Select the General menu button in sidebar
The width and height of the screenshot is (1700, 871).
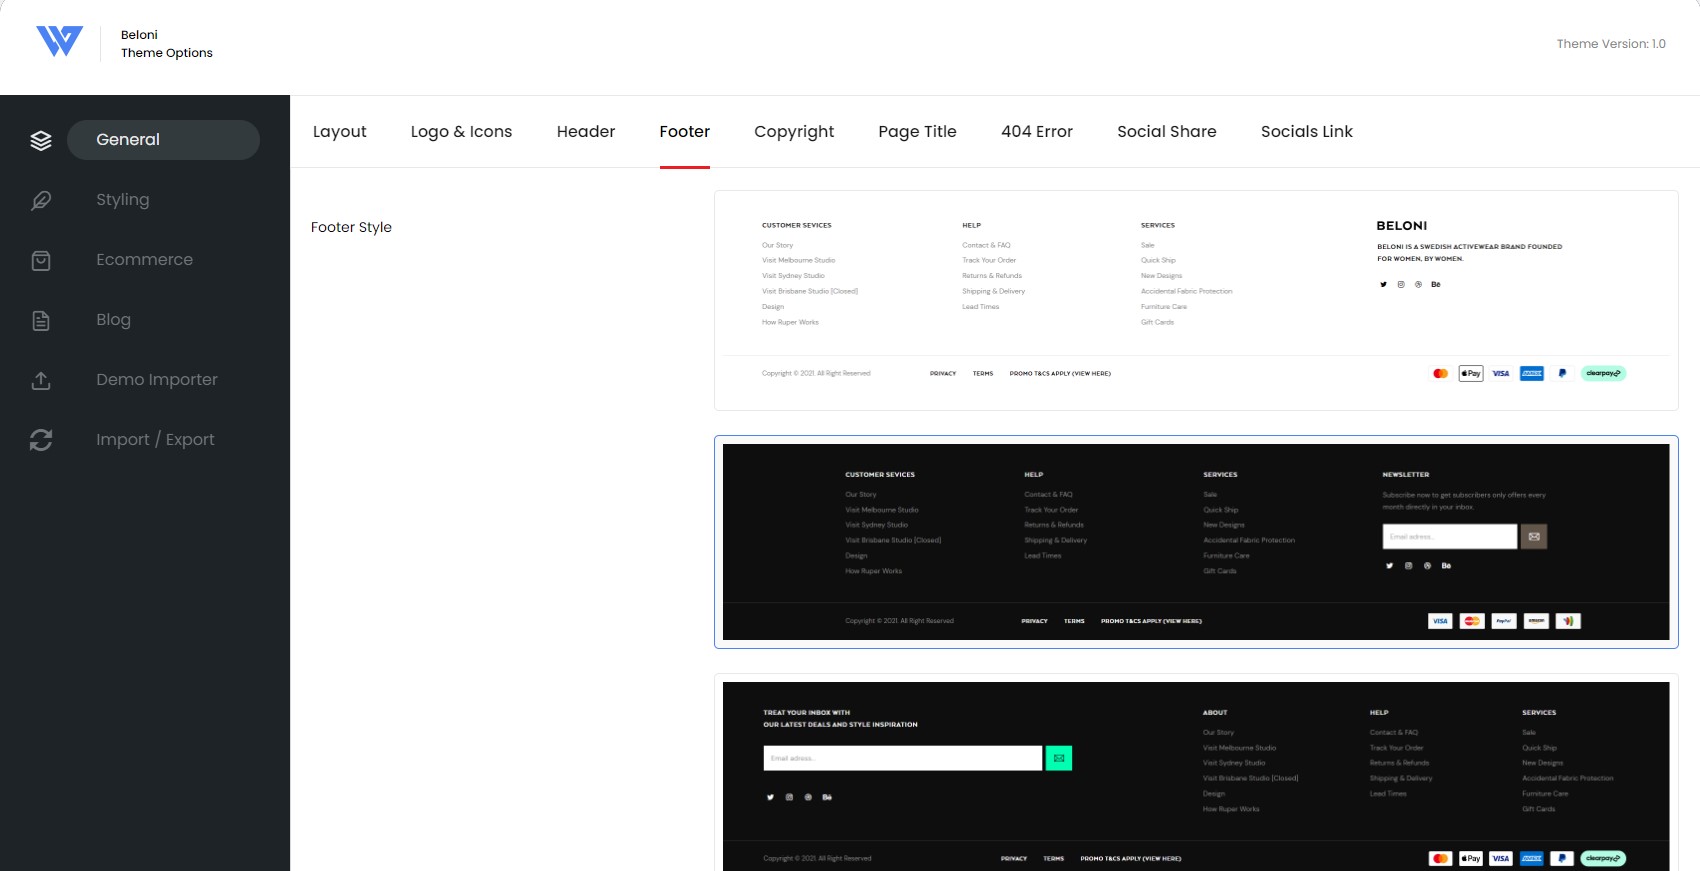pos(163,140)
